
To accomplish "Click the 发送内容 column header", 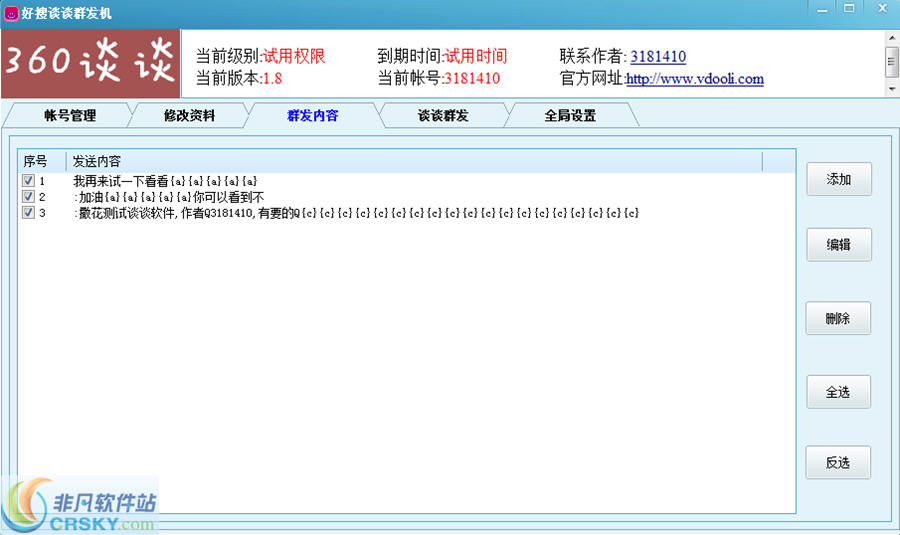I will click(x=414, y=161).
